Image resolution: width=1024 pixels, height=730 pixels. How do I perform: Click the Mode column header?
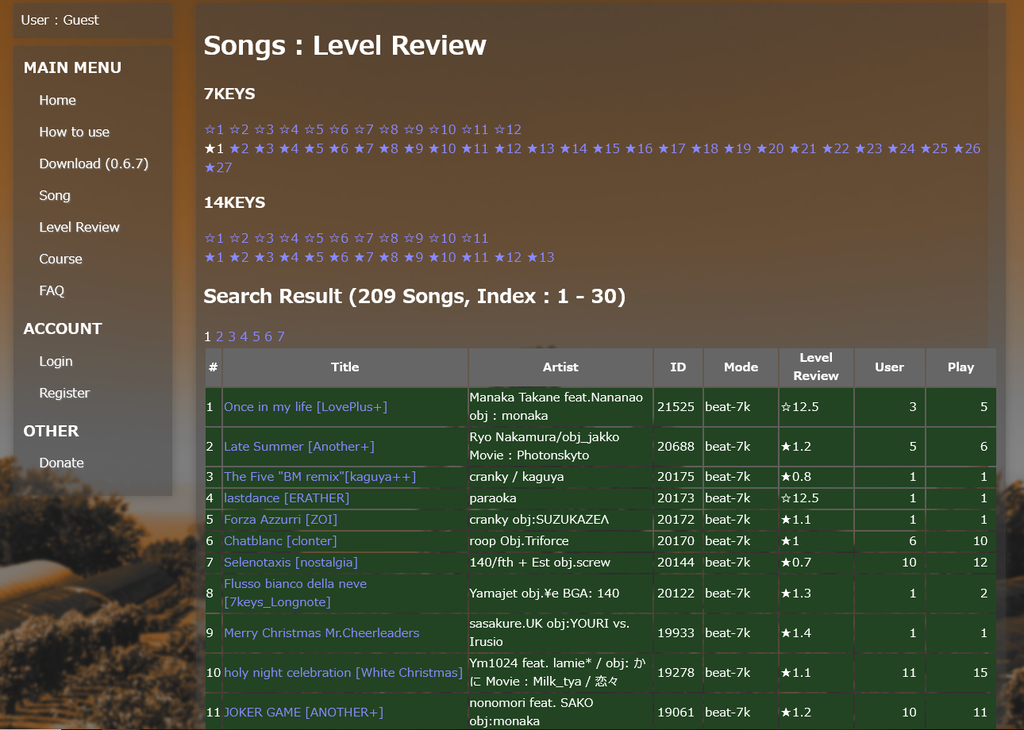pyautogui.click(x=741, y=367)
